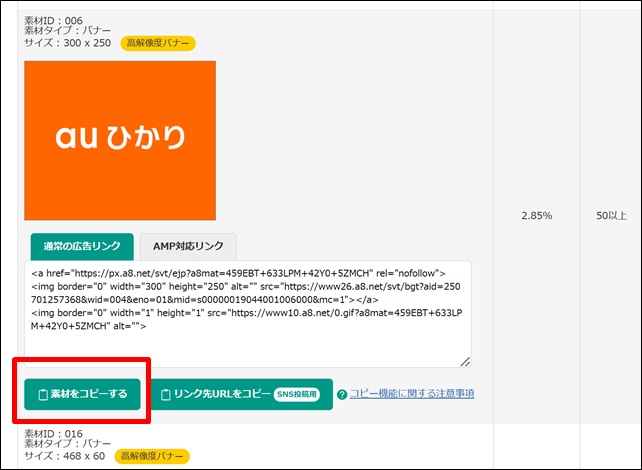Viewport: 642px width, 470px height.
Task: Click the 高解像度バナー badge for material 016
Action: click(x=153, y=456)
